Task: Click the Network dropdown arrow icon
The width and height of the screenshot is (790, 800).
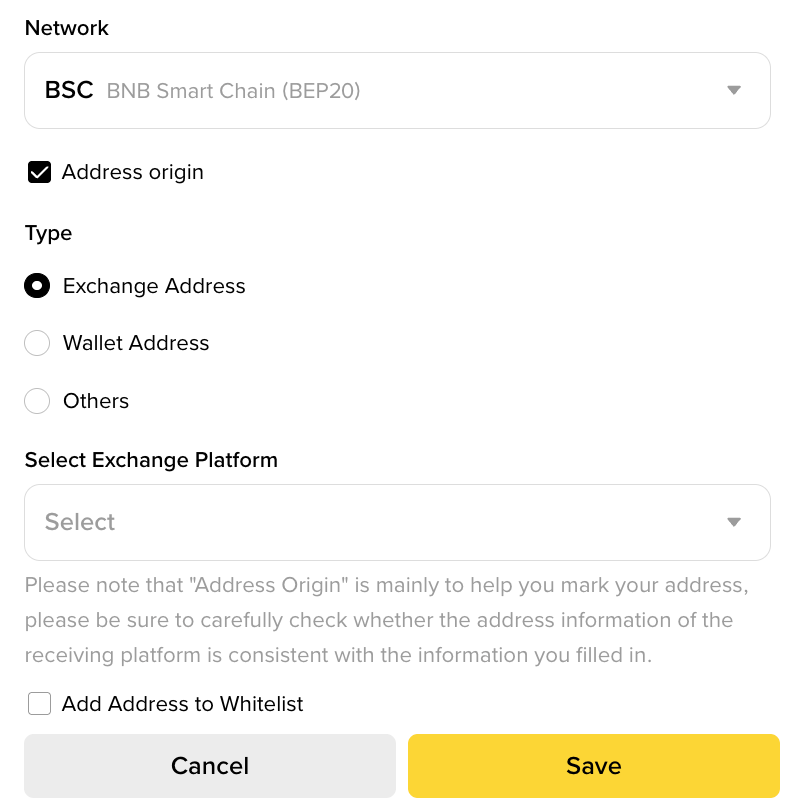Action: click(x=733, y=91)
